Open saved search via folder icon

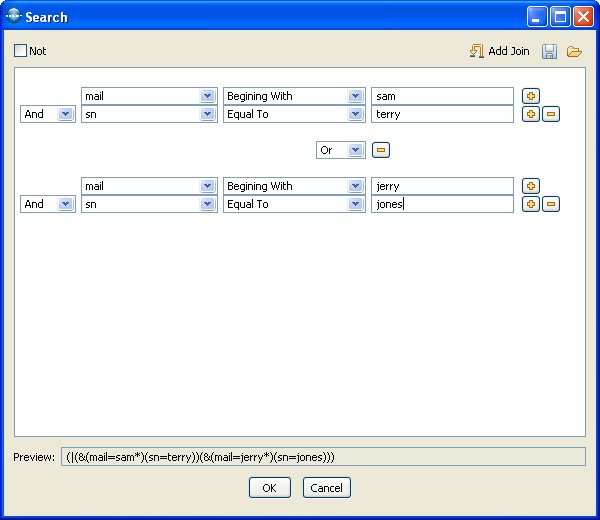point(574,51)
